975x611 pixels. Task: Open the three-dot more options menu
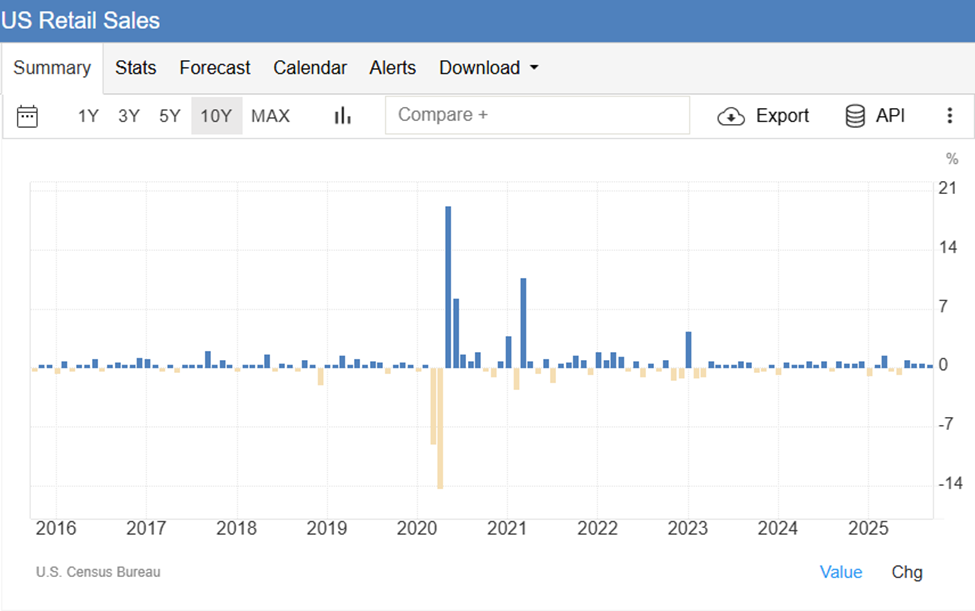tap(949, 116)
